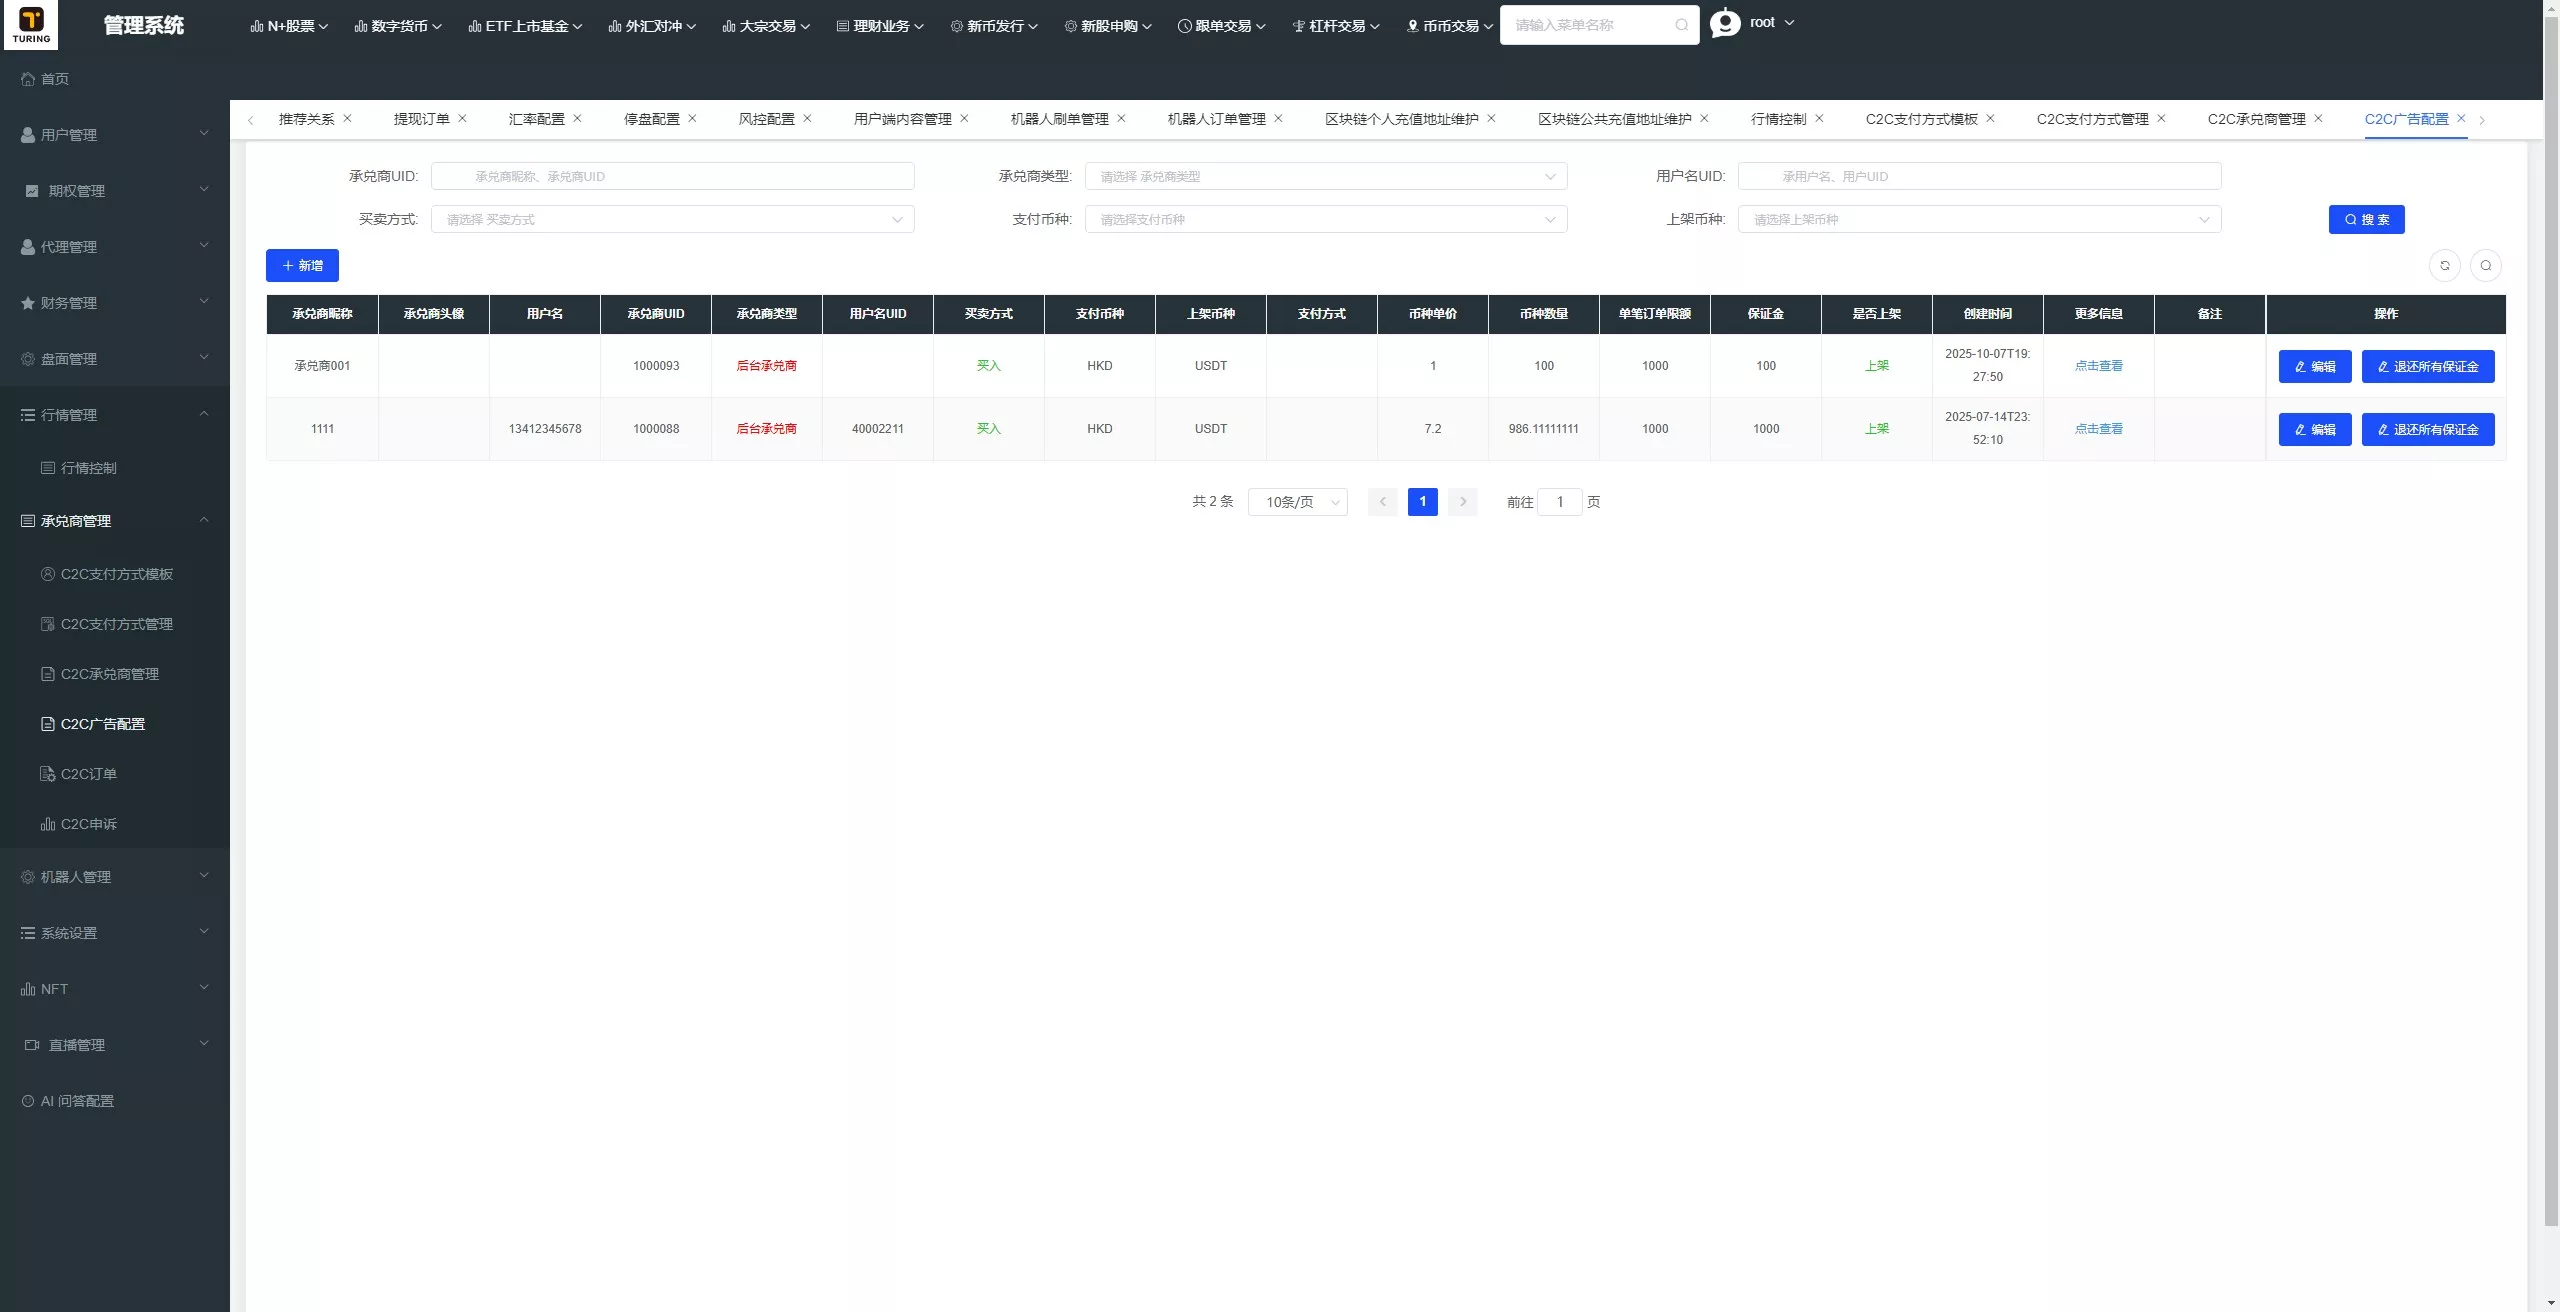Close the C2C承兑商管理 tab
The width and height of the screenshot is (2560, 1312).
coord(2318,118)
